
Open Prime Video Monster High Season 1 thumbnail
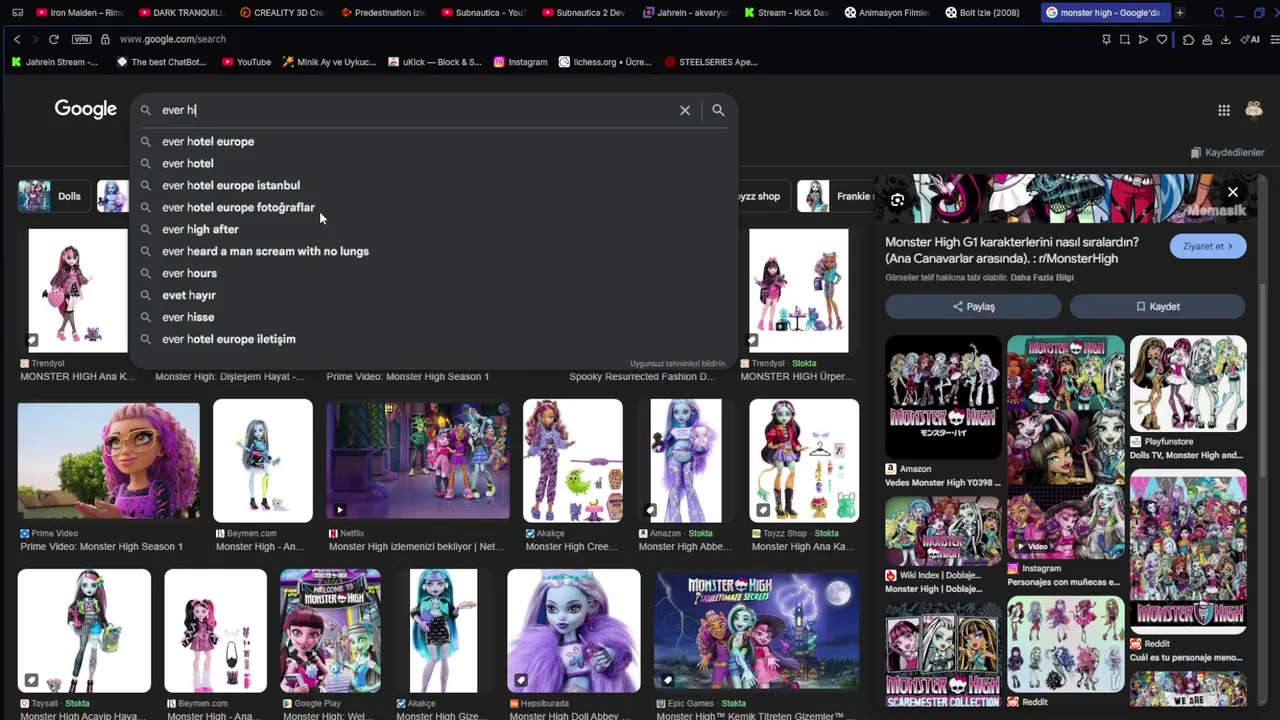[x=108, y=460]
